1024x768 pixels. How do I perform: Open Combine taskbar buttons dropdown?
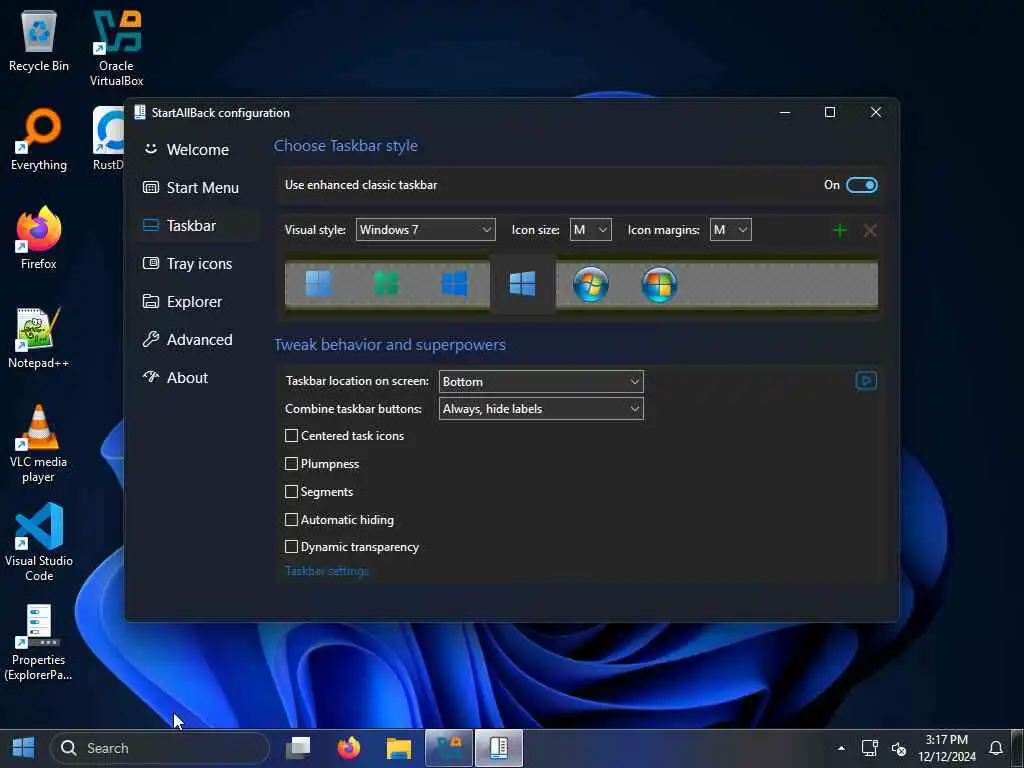click(x=541, y=409)
